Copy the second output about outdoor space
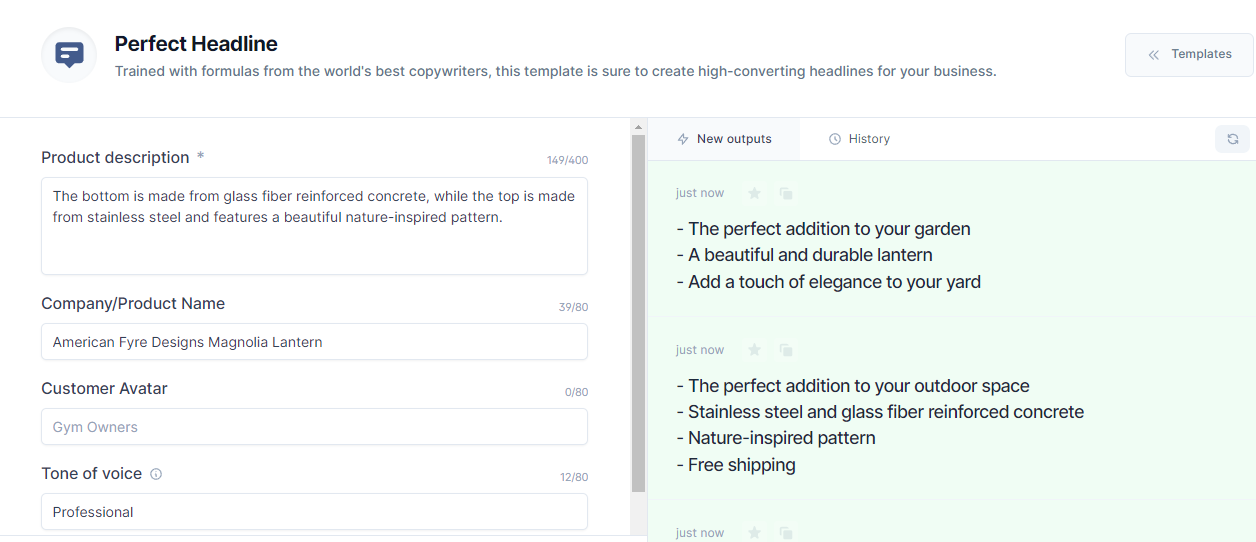Image resolution: width=1256 pixels, height=542 pixels. [x=786, y=350]
